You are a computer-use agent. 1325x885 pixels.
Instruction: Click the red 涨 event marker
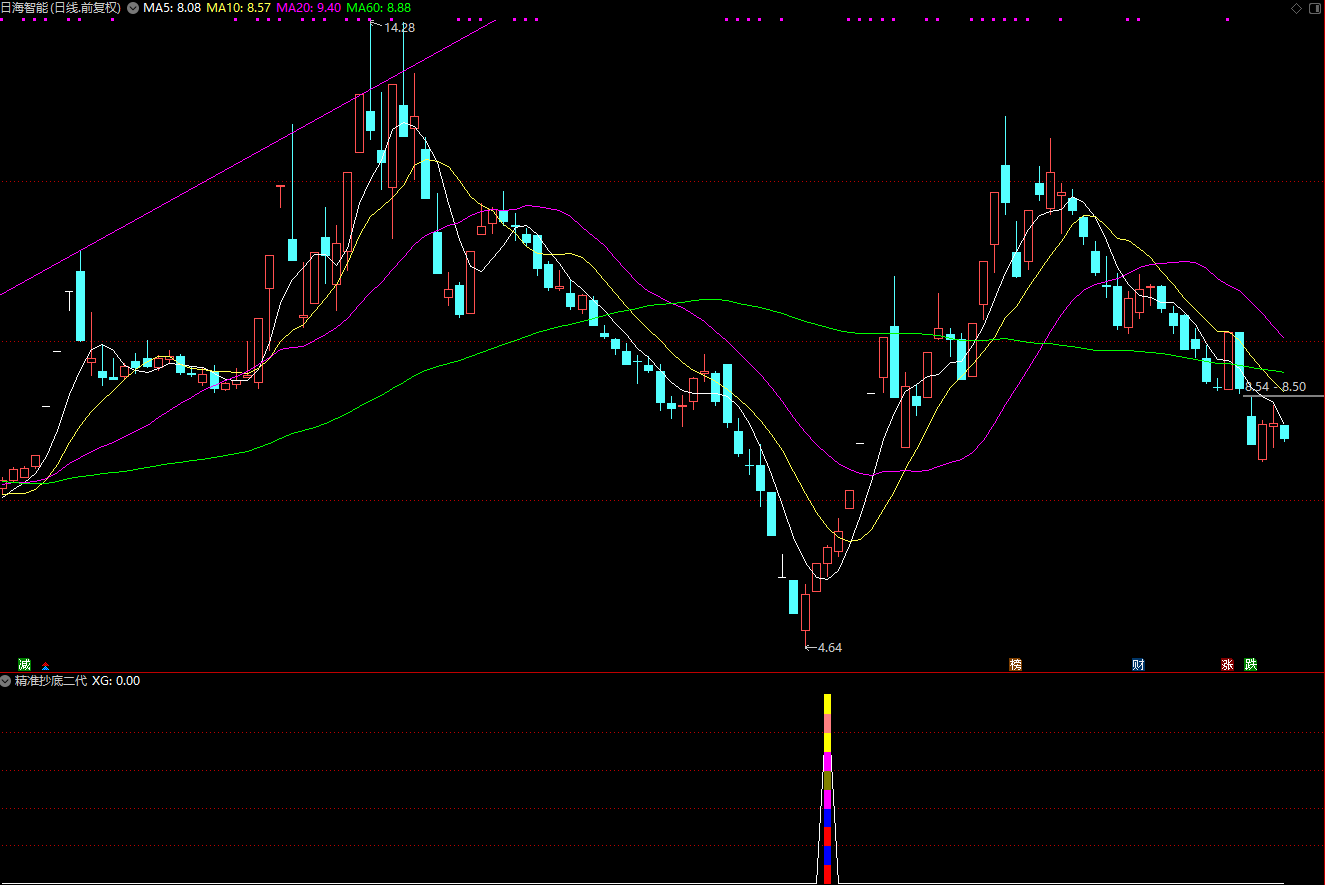1227,665
